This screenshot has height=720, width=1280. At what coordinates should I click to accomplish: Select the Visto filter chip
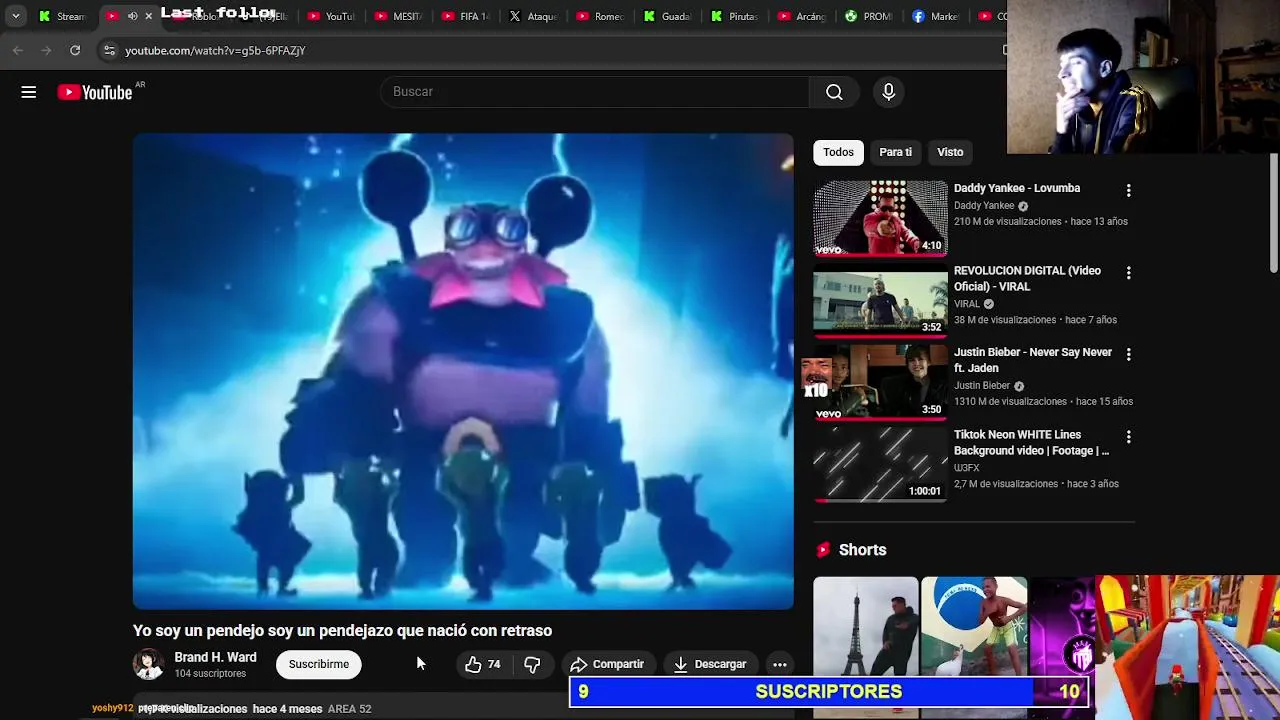point(950,152)
